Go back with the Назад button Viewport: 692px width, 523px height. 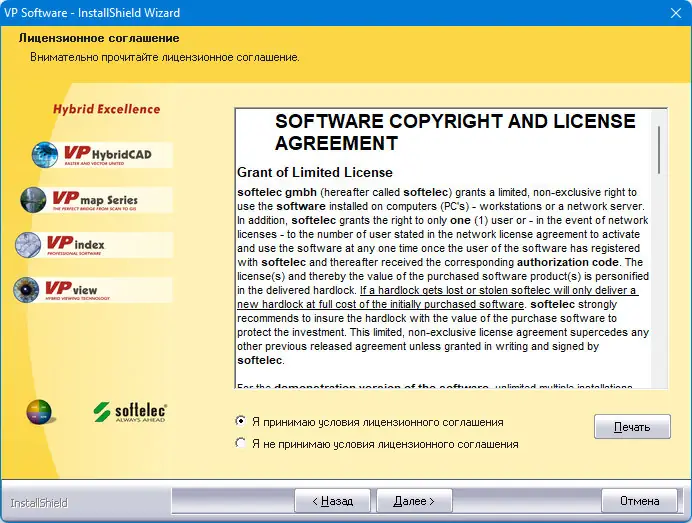click(x=332, y=501)
